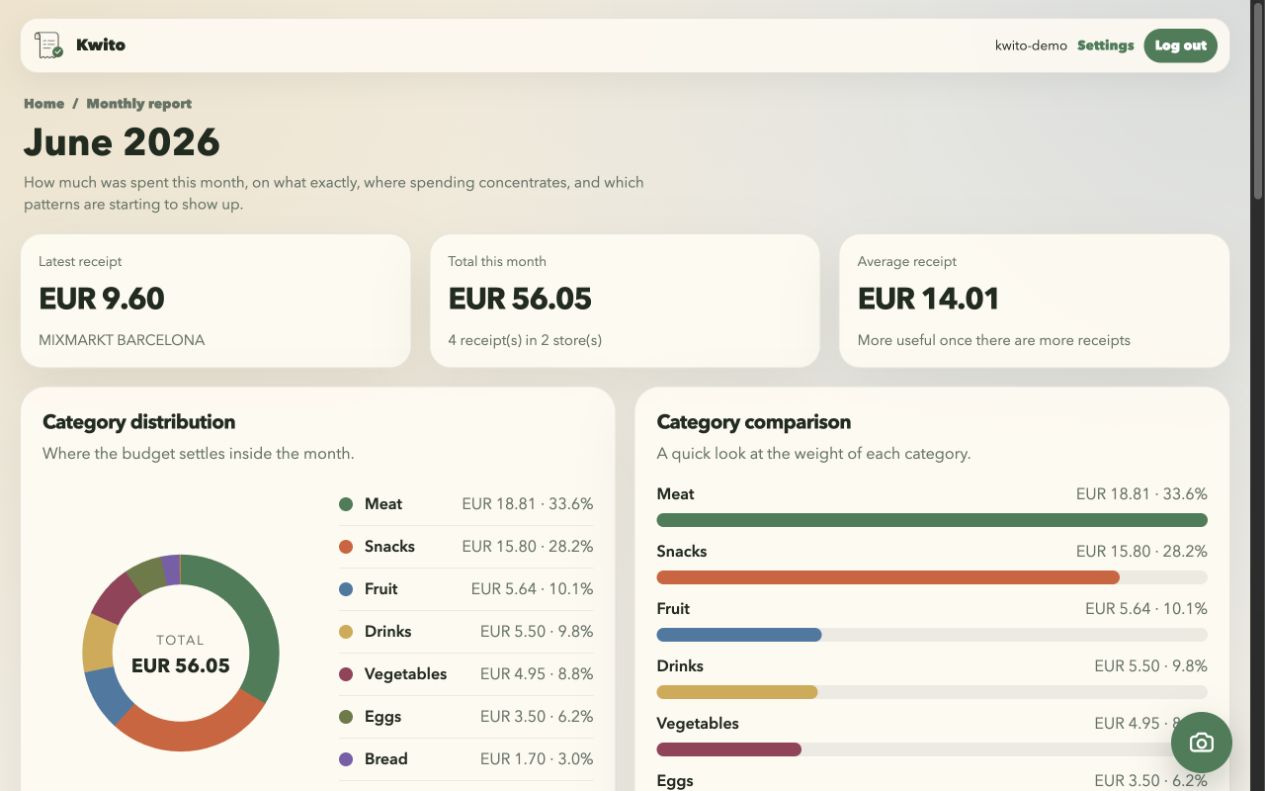This screenshot has height=791, width=1265.
Task: Click the Eggs label in Category comparison
Action: click(x=675, y=780)
